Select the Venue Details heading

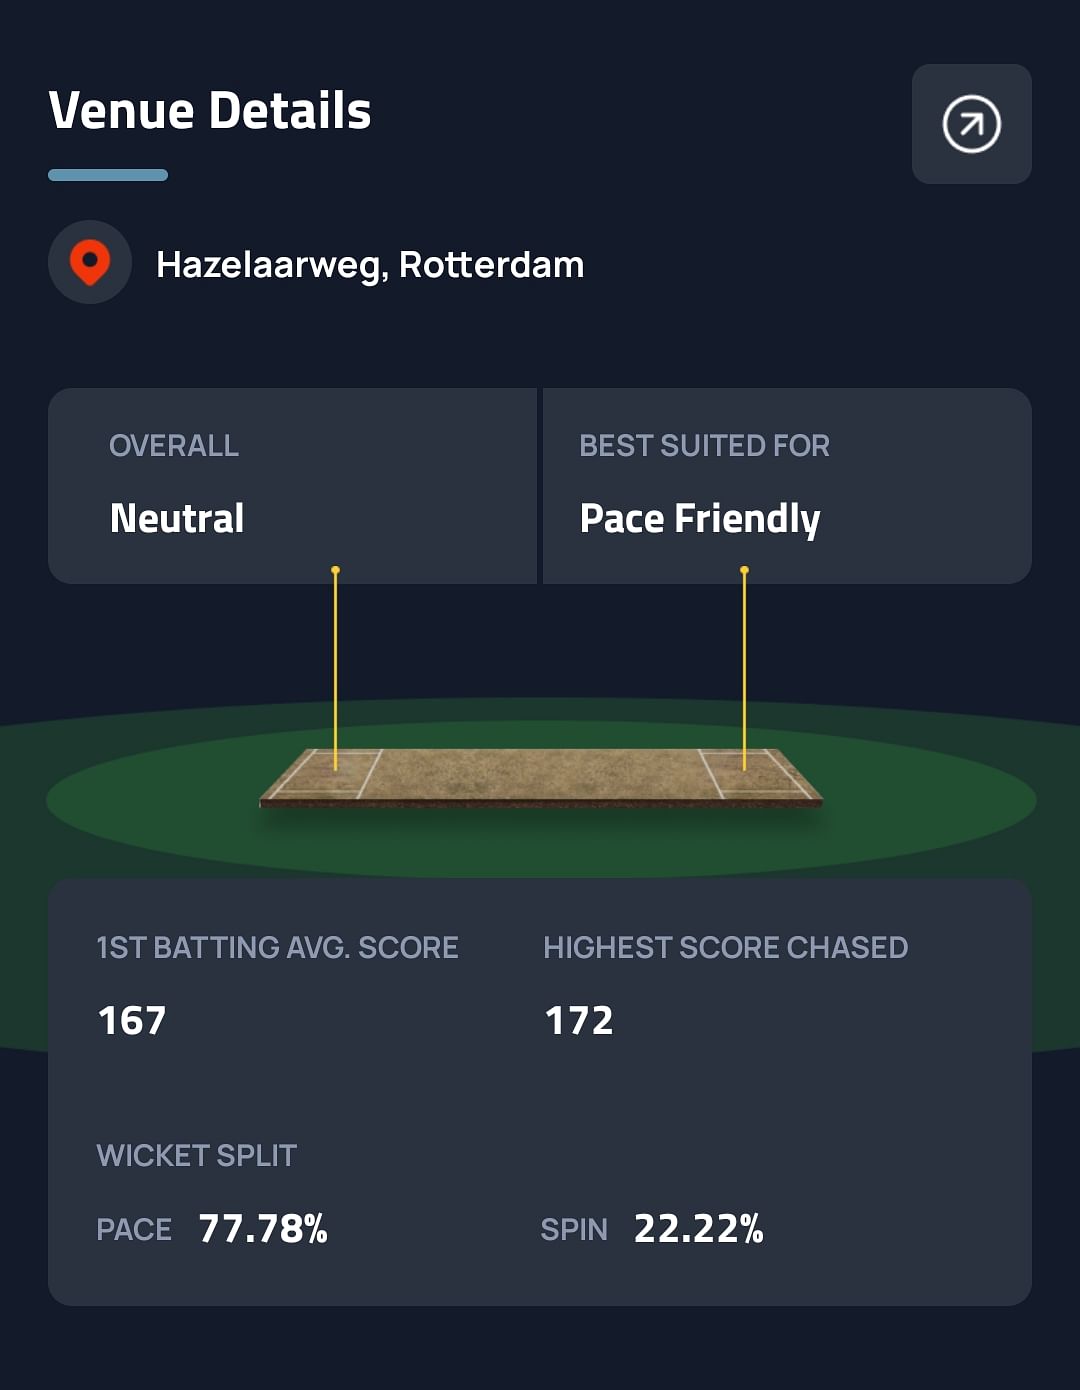click(x=210, y=110)
